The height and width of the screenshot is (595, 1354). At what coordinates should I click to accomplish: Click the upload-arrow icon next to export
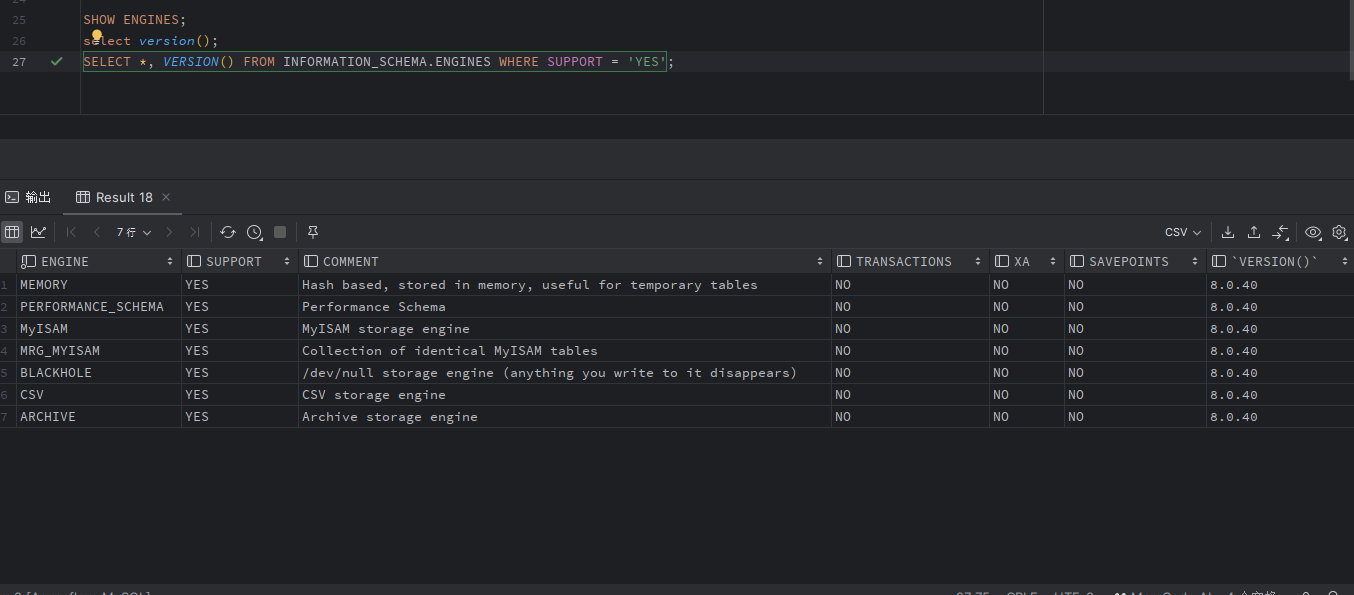tap(1254, 232)
